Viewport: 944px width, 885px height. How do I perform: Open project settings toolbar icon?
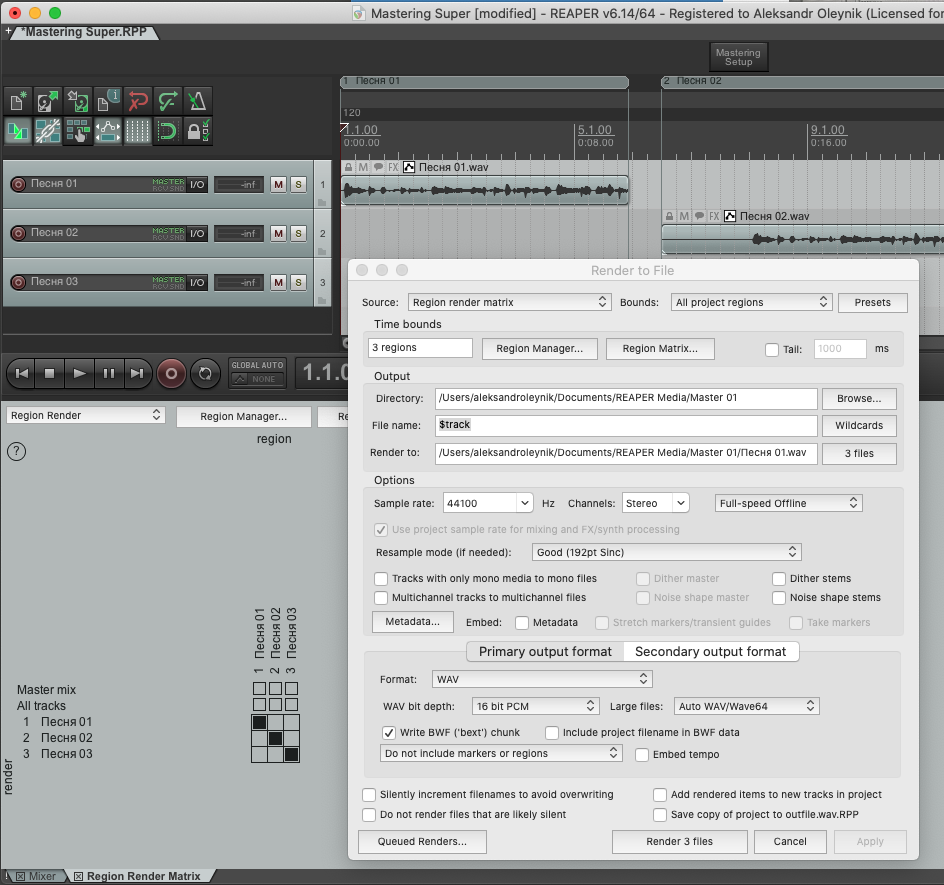click(x=108, y=101)
